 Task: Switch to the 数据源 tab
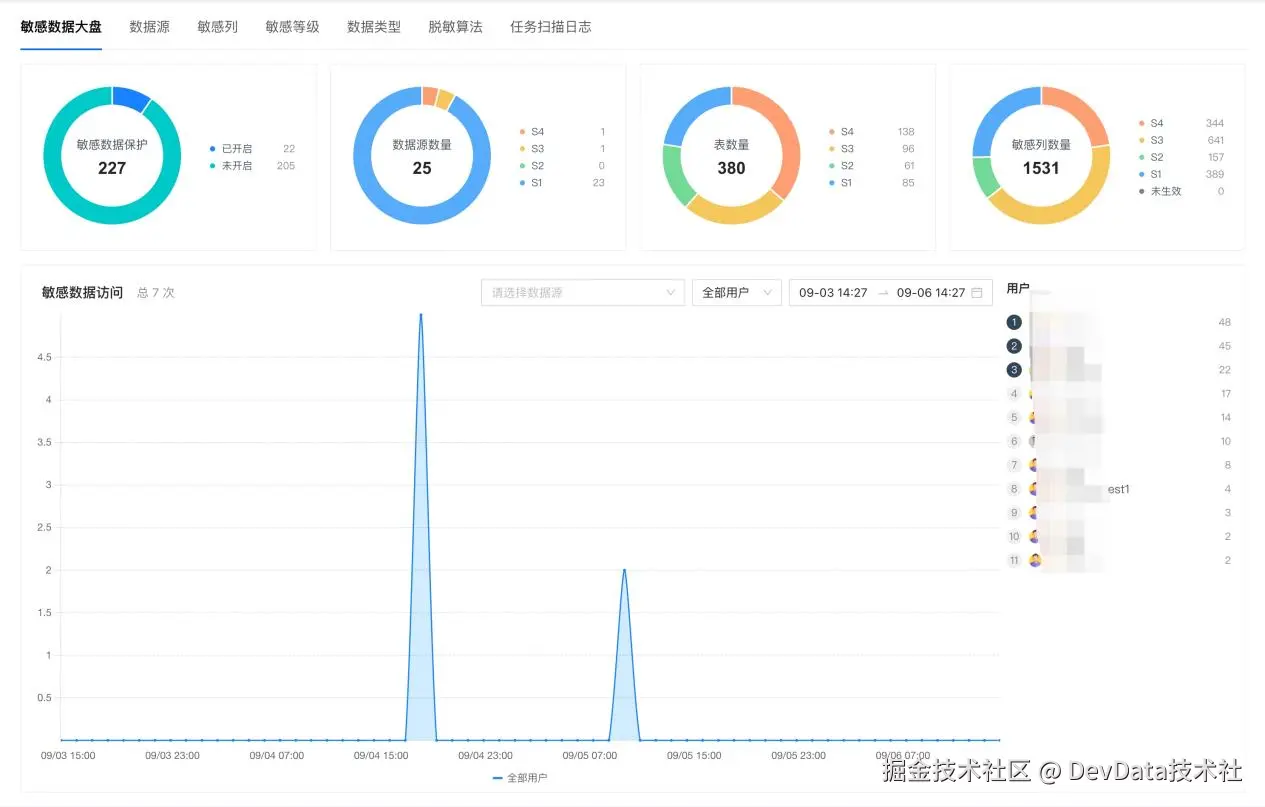(149, 27)
